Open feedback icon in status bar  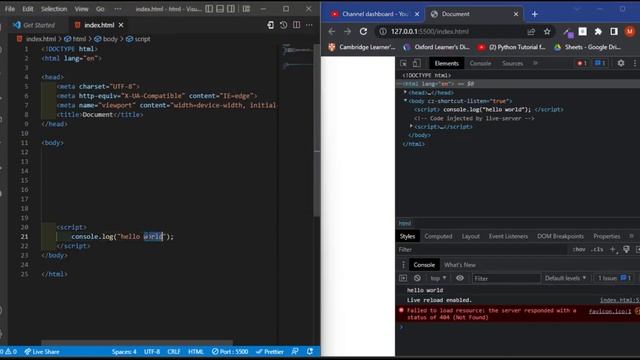tap(295, 351)
